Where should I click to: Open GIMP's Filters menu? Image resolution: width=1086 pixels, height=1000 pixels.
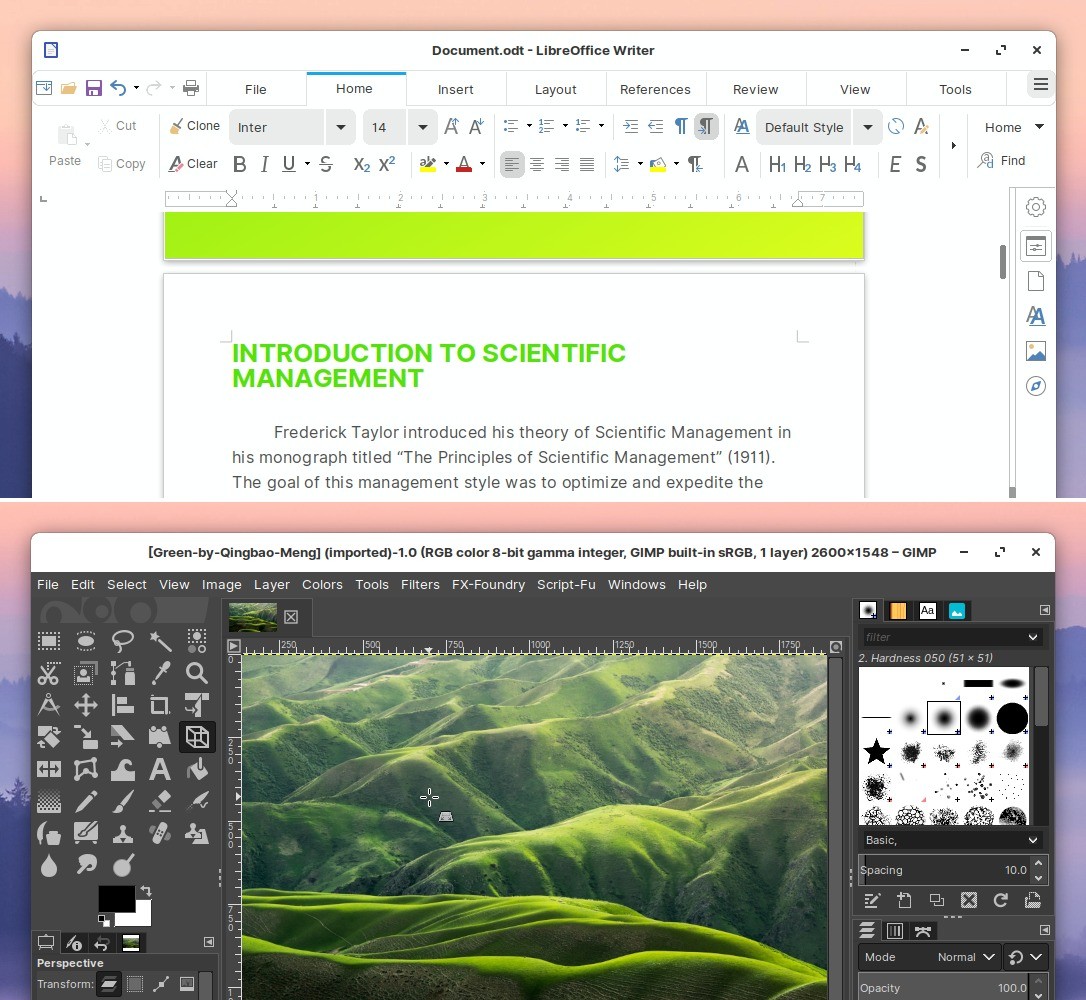tap(420, 585)
